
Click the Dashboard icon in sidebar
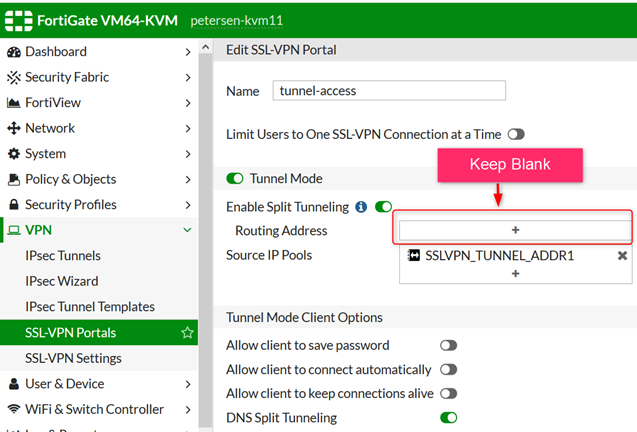(x=14, y=52)
